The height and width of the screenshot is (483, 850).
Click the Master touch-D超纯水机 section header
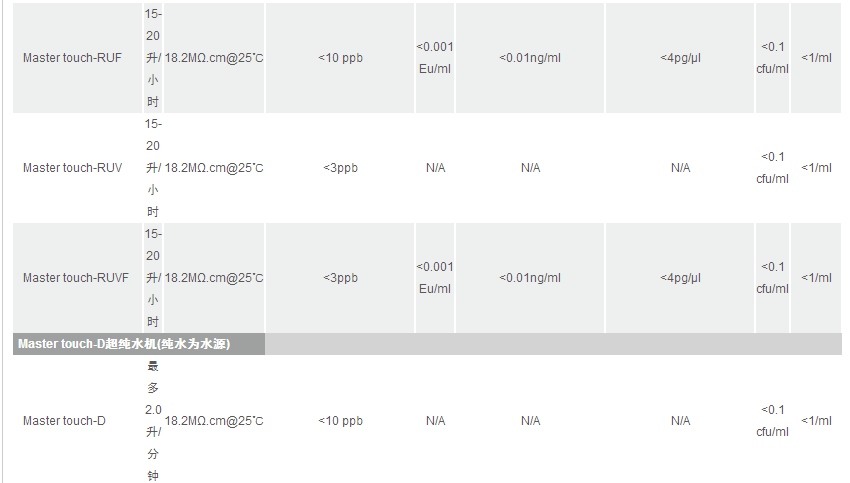125,344
